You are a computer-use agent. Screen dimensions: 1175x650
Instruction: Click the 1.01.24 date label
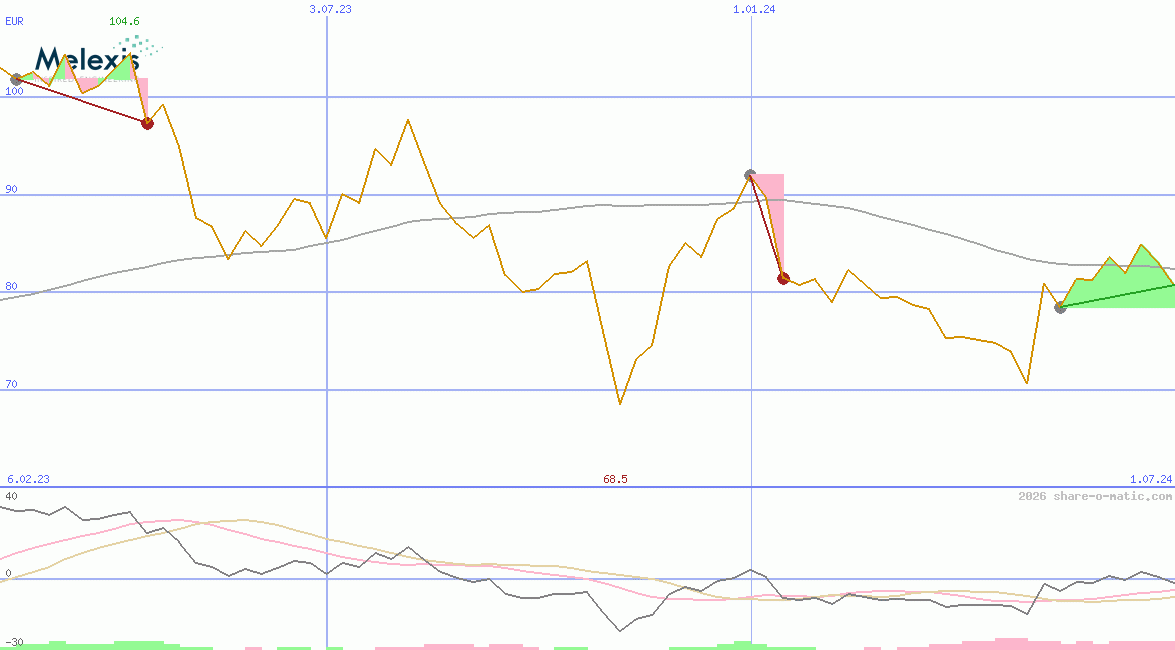tap(754, 8)
